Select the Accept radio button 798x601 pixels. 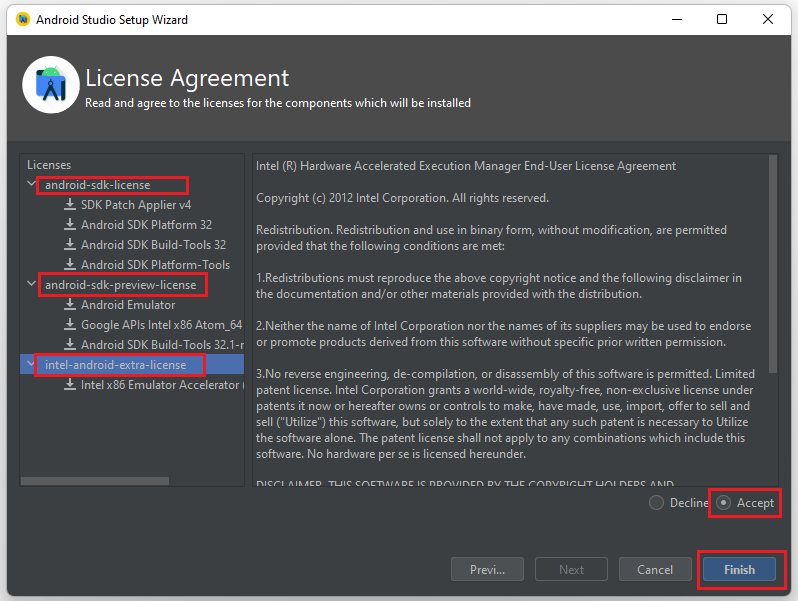click(723, 503)
